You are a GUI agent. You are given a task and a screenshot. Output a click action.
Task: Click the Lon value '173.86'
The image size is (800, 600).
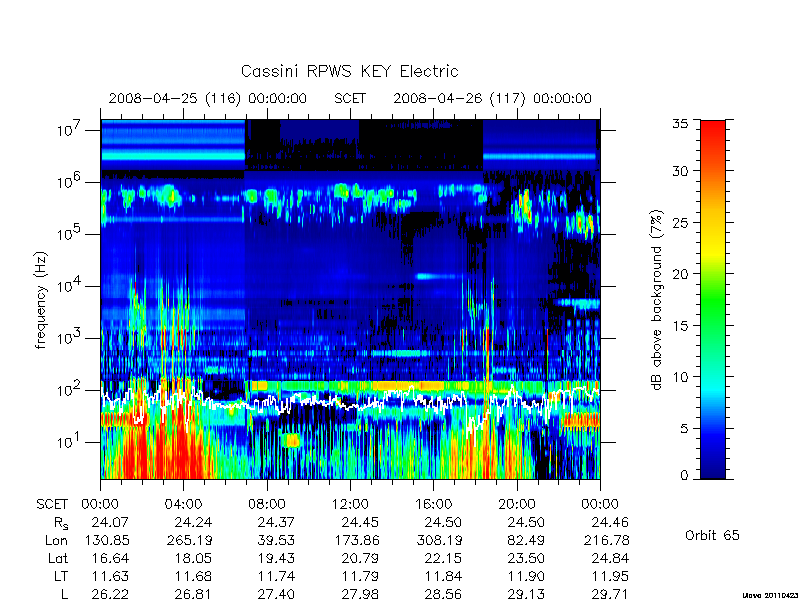(357, 540)
